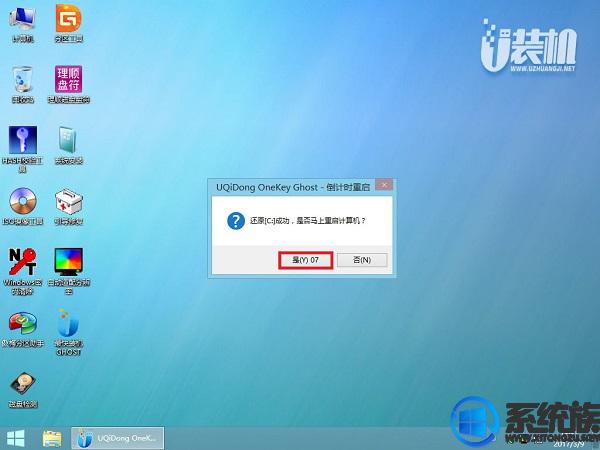Close the UQiDong OneKey Ghost dialog
Image resolution: width=600 pixels, height=450 pixels.
pos(384,185)
